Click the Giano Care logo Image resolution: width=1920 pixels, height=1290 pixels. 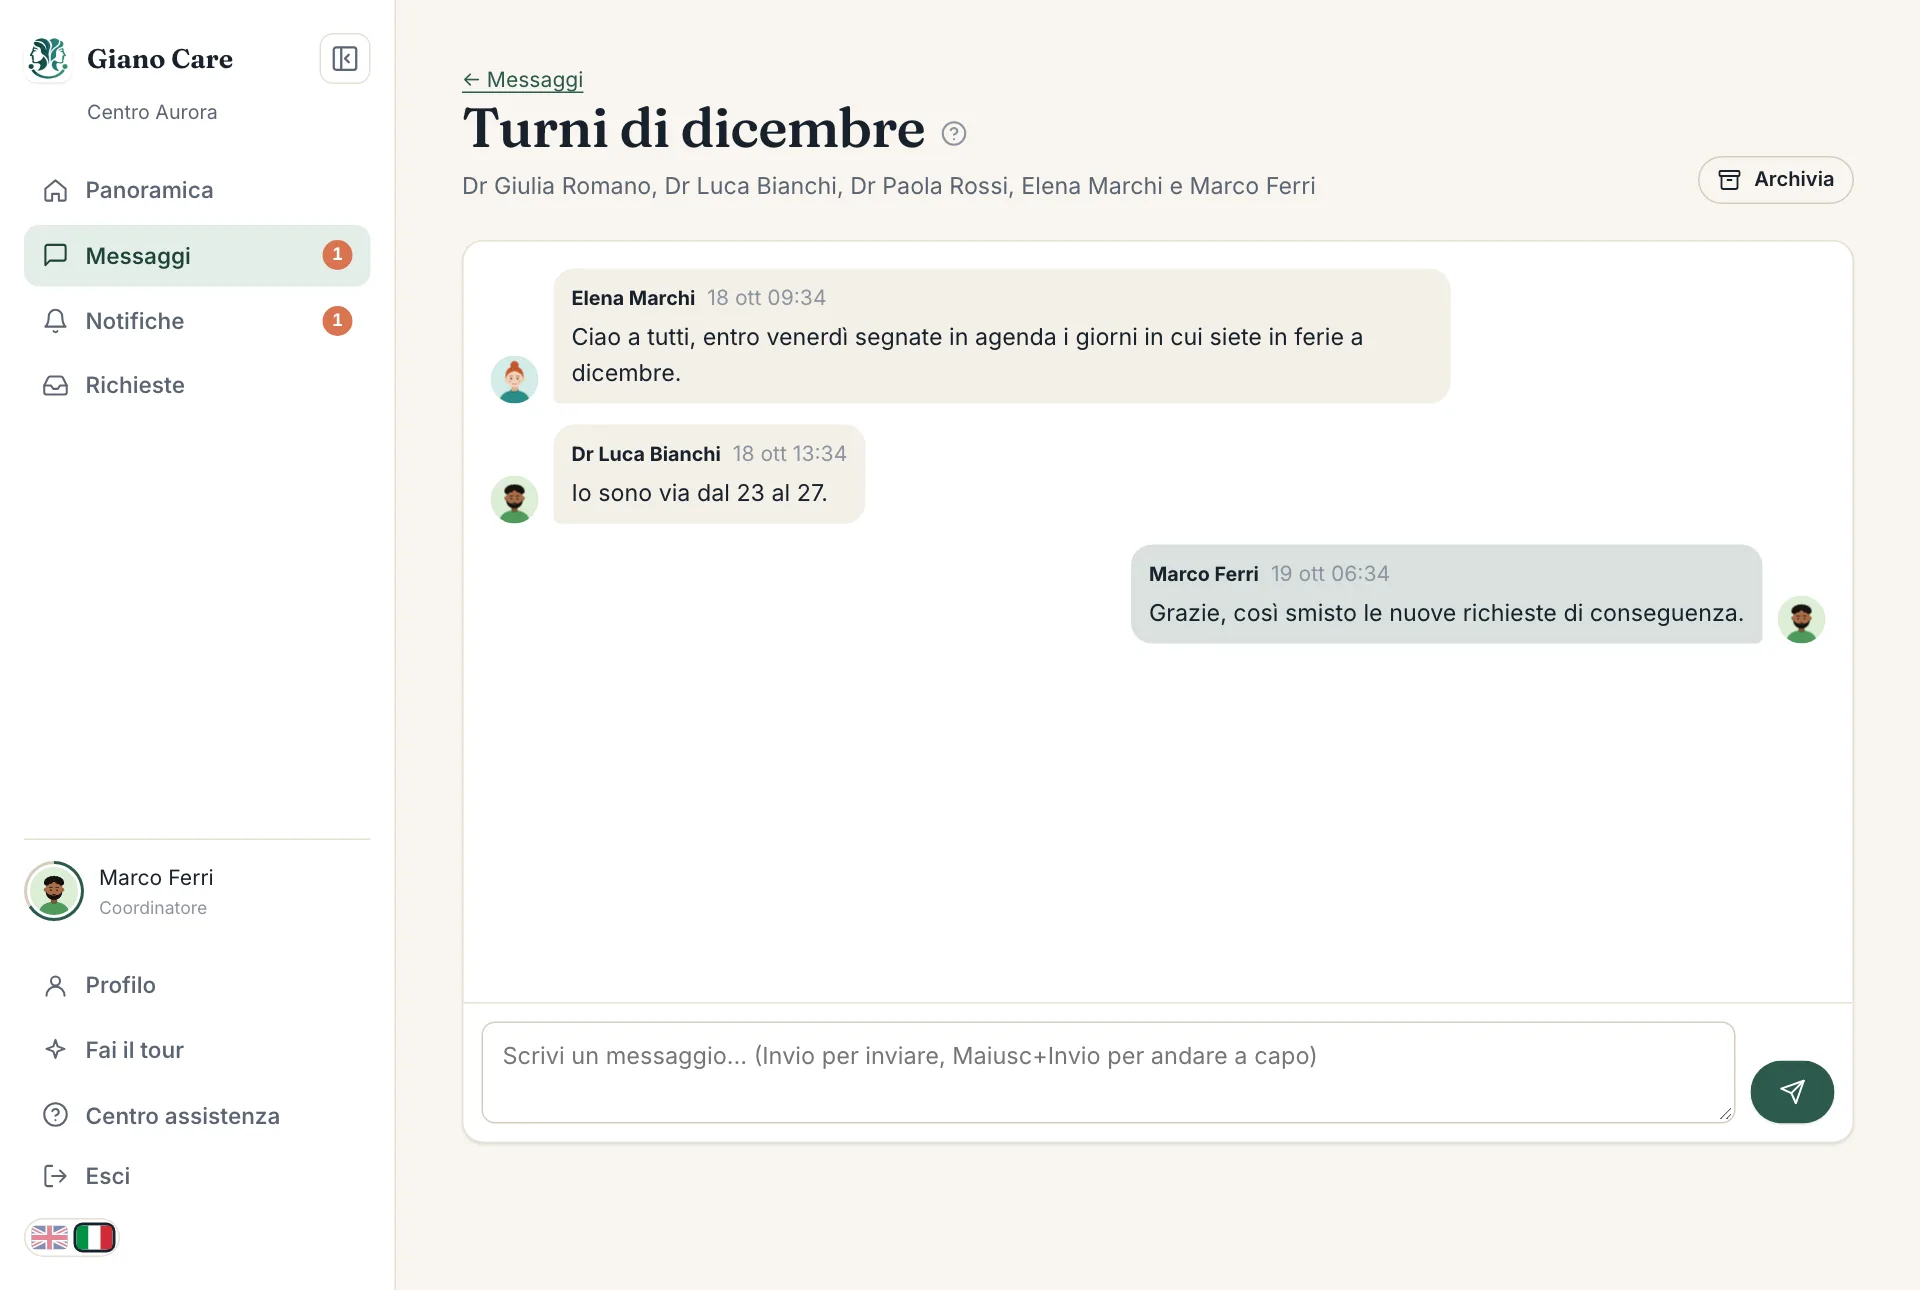(x=48, y=59)
